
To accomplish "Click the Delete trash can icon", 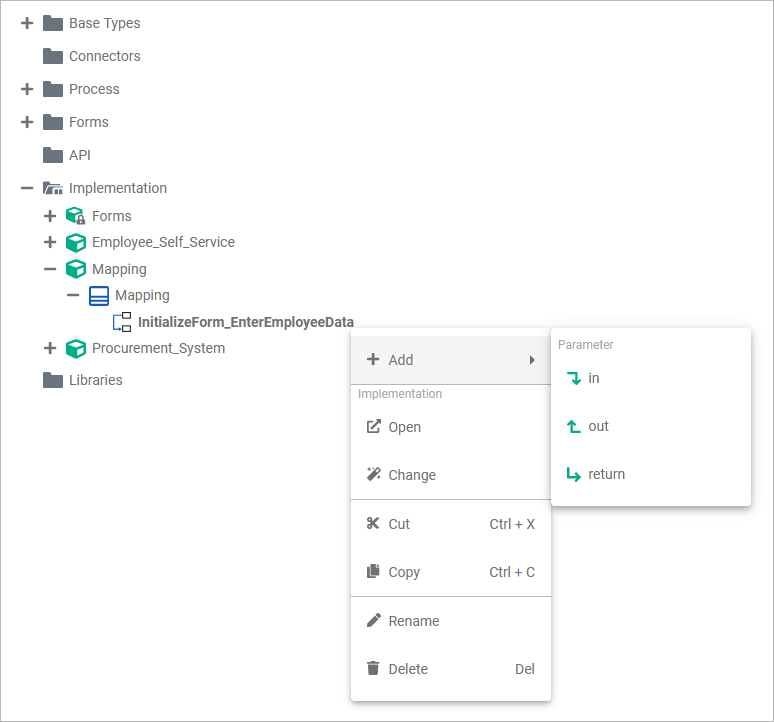I will click(373, 669).
